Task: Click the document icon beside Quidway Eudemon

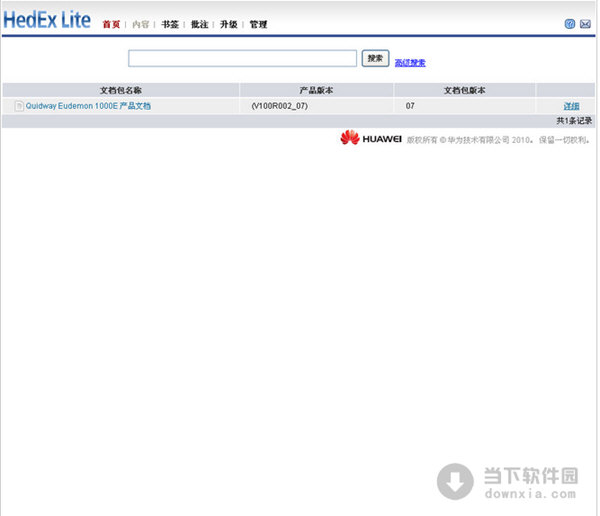Action: pyautogui.click(x=19, y=106)
